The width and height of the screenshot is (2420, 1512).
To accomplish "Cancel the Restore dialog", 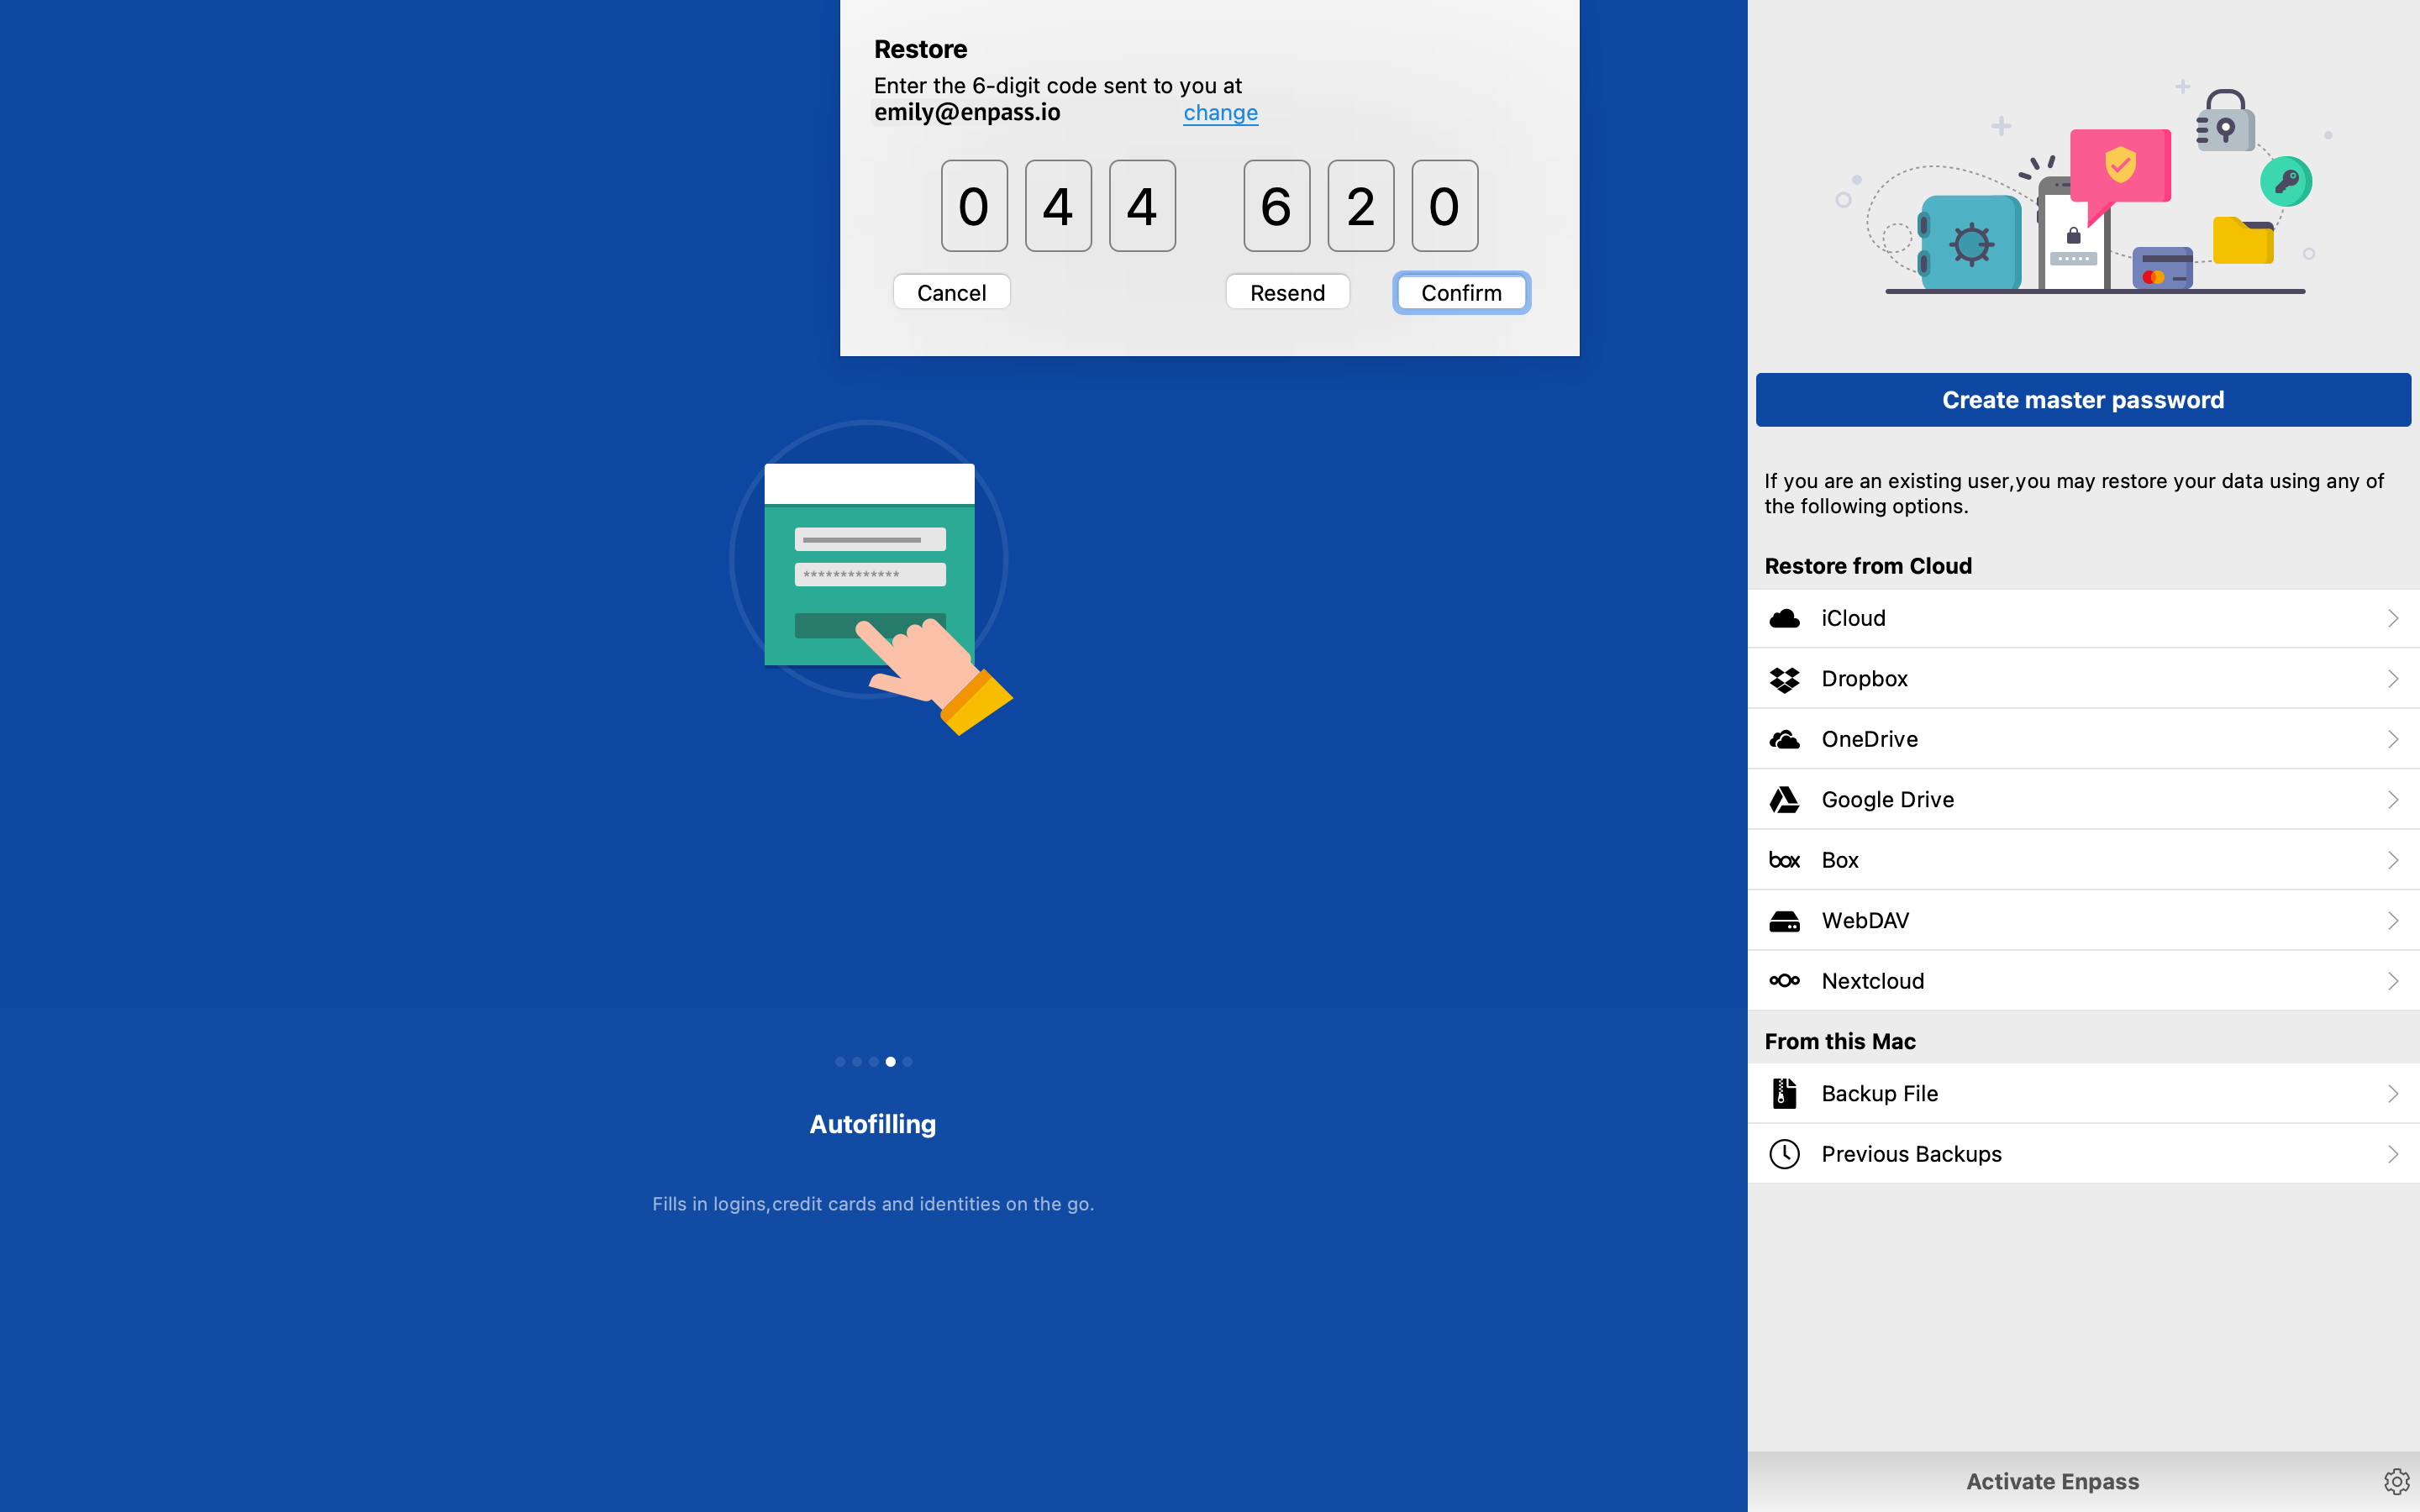I will coord(951,292).
